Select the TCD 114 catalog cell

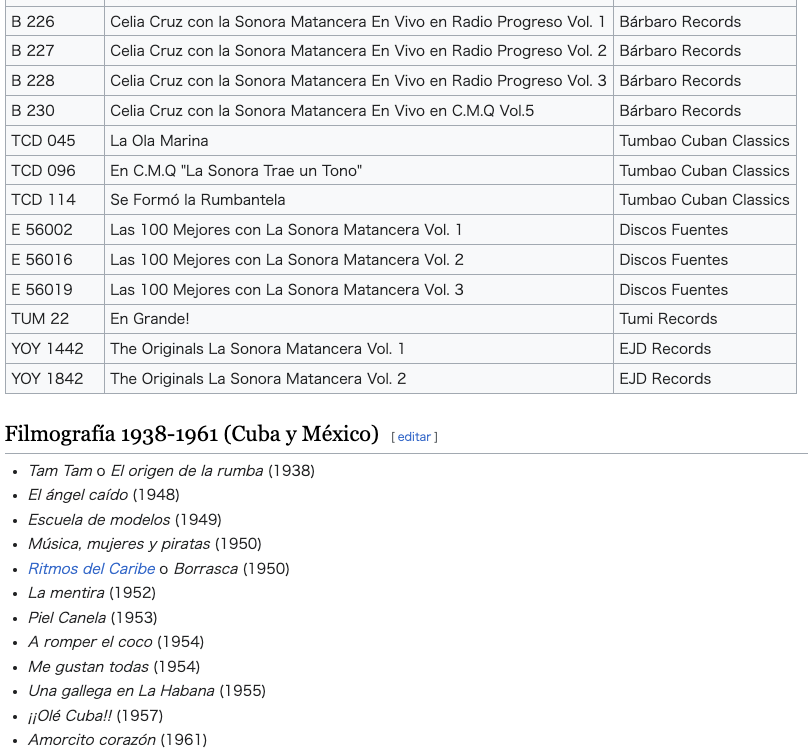coord(55,199)
